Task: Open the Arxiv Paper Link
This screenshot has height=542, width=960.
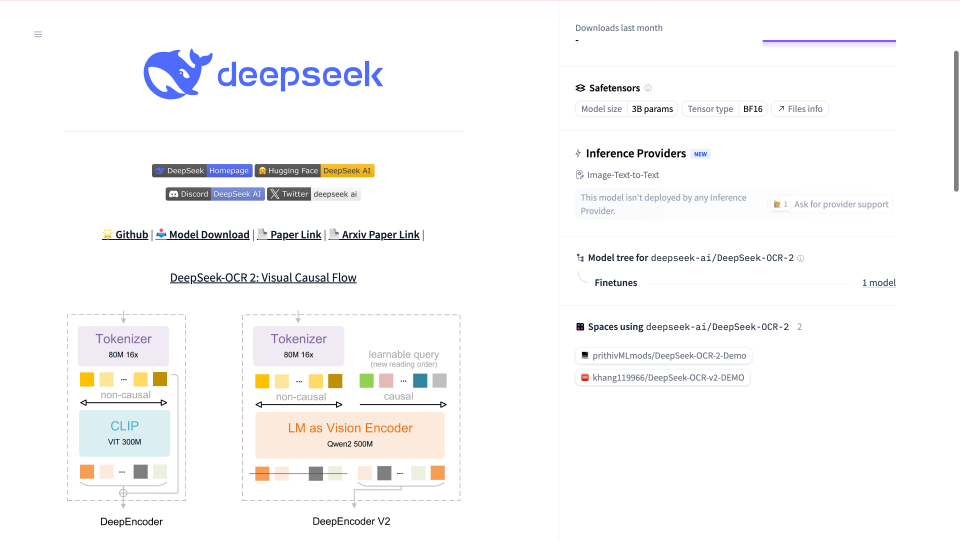Action: [x=374, y=235]
